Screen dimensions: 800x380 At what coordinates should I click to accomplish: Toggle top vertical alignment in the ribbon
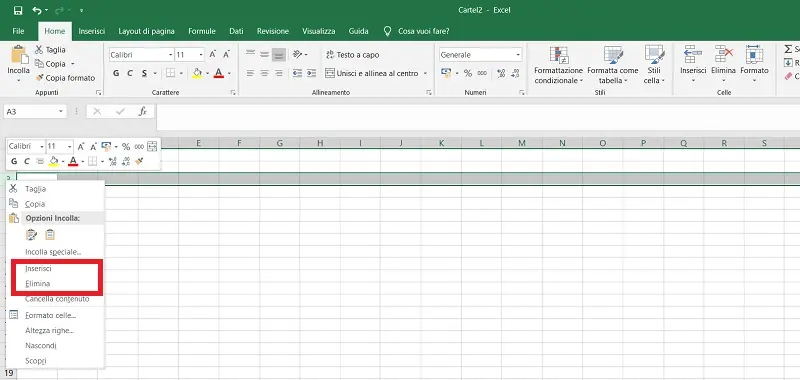(x=250, y=54)
